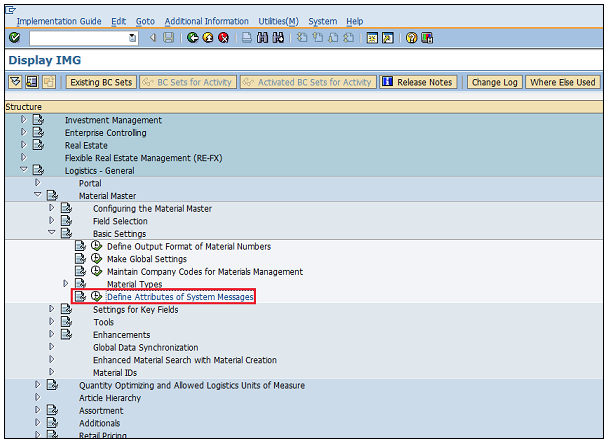The width and height of the screenshot is (609, 445).
Task: Click the Customize Local Layout icon
Action: (x=427, y=38)
